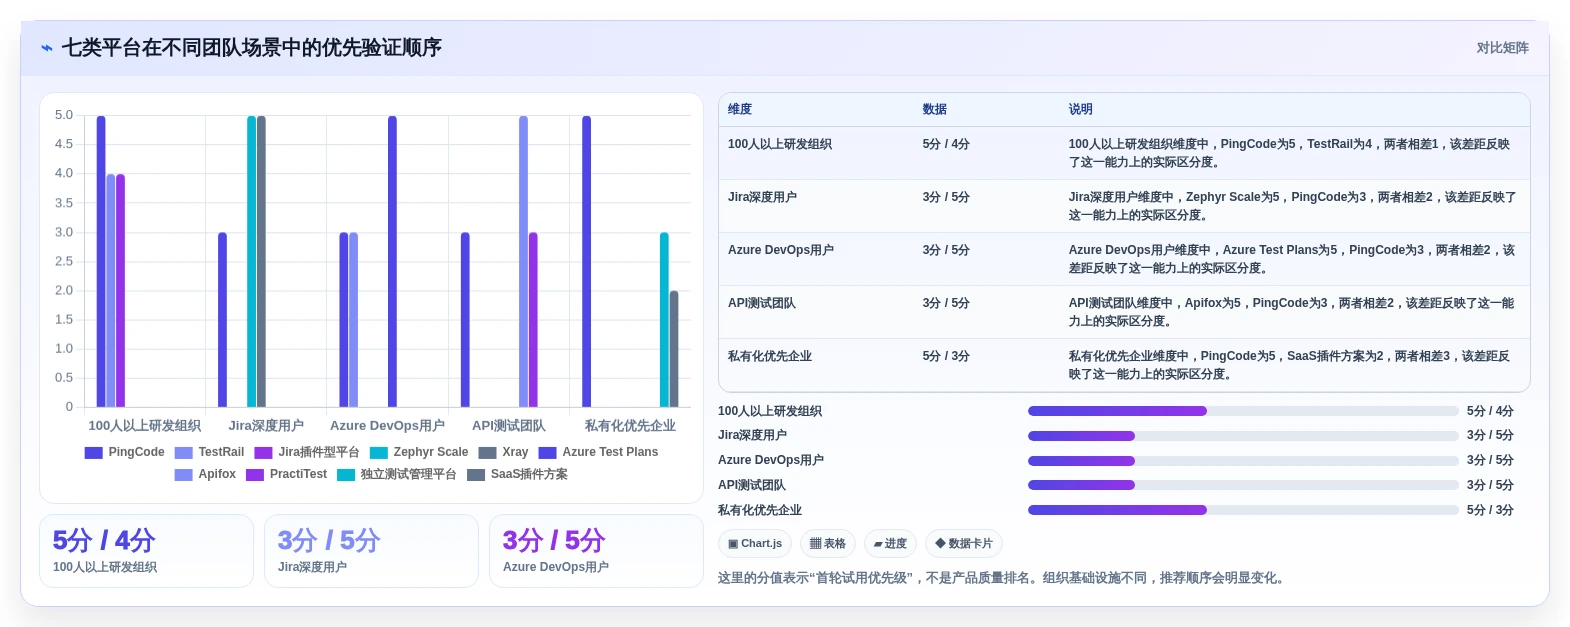Select table row Jira深度用户
Viewport: 1570px width, 627px height.
click(1124, 206)
